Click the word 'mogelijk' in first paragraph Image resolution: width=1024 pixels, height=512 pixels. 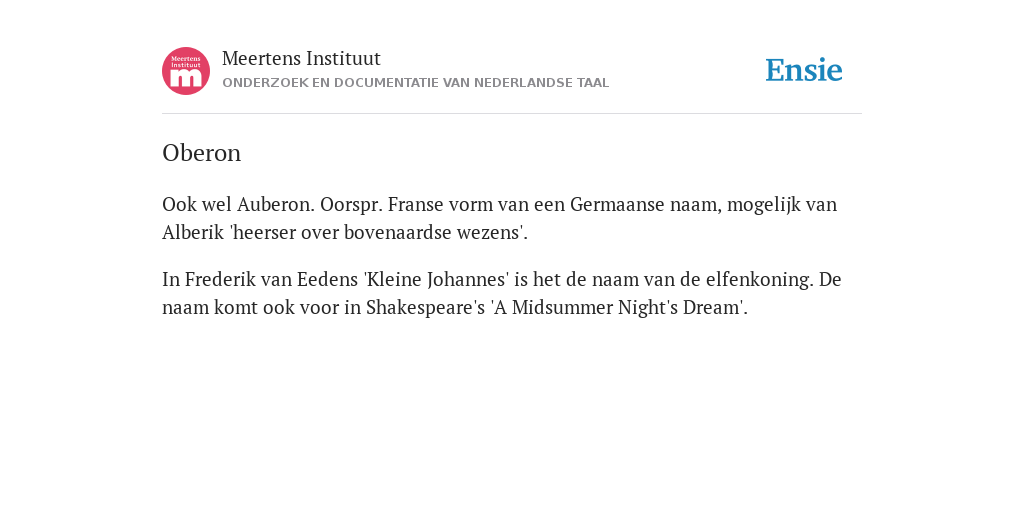click(x=763, y=205)
